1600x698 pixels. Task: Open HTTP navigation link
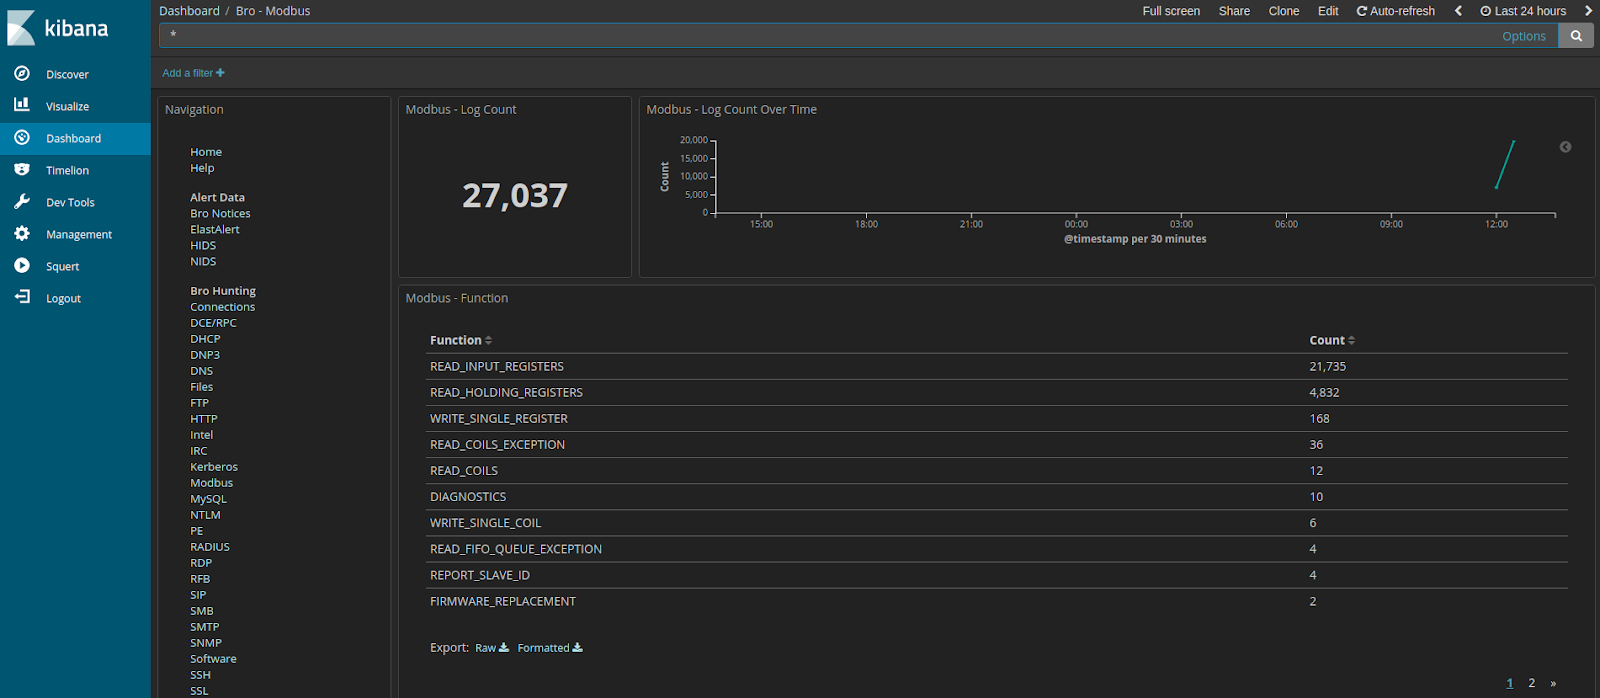pos(203,419)
